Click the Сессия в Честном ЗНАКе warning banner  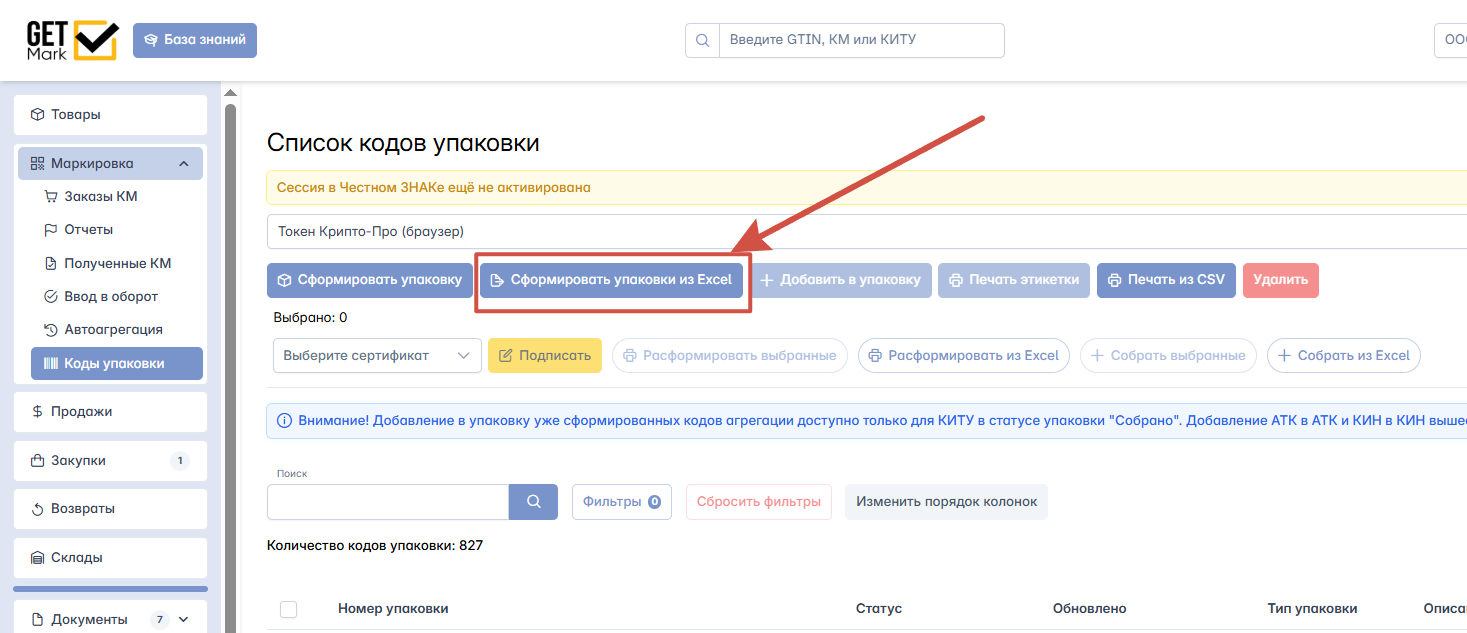point(866,187)
